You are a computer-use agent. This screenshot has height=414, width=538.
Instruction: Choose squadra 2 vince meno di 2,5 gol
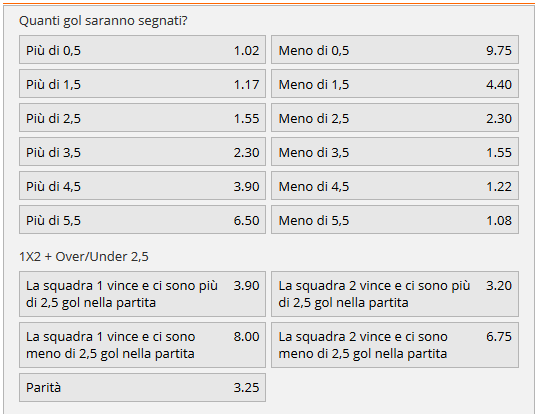(x=395, y=345)
